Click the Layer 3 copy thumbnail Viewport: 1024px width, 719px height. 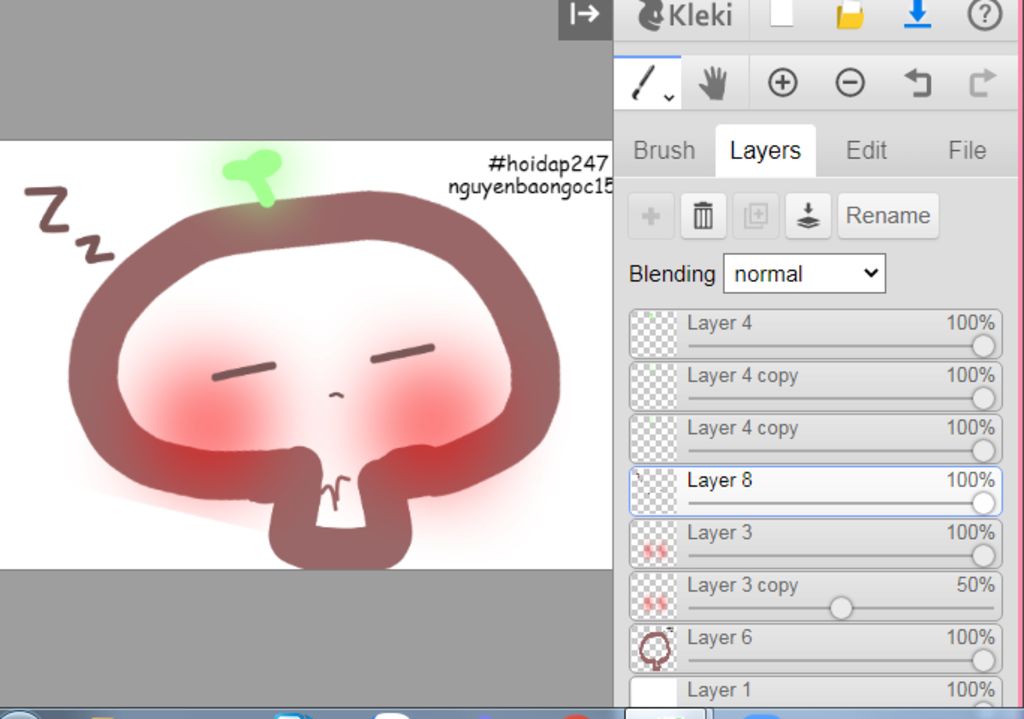tap(654, 596)
